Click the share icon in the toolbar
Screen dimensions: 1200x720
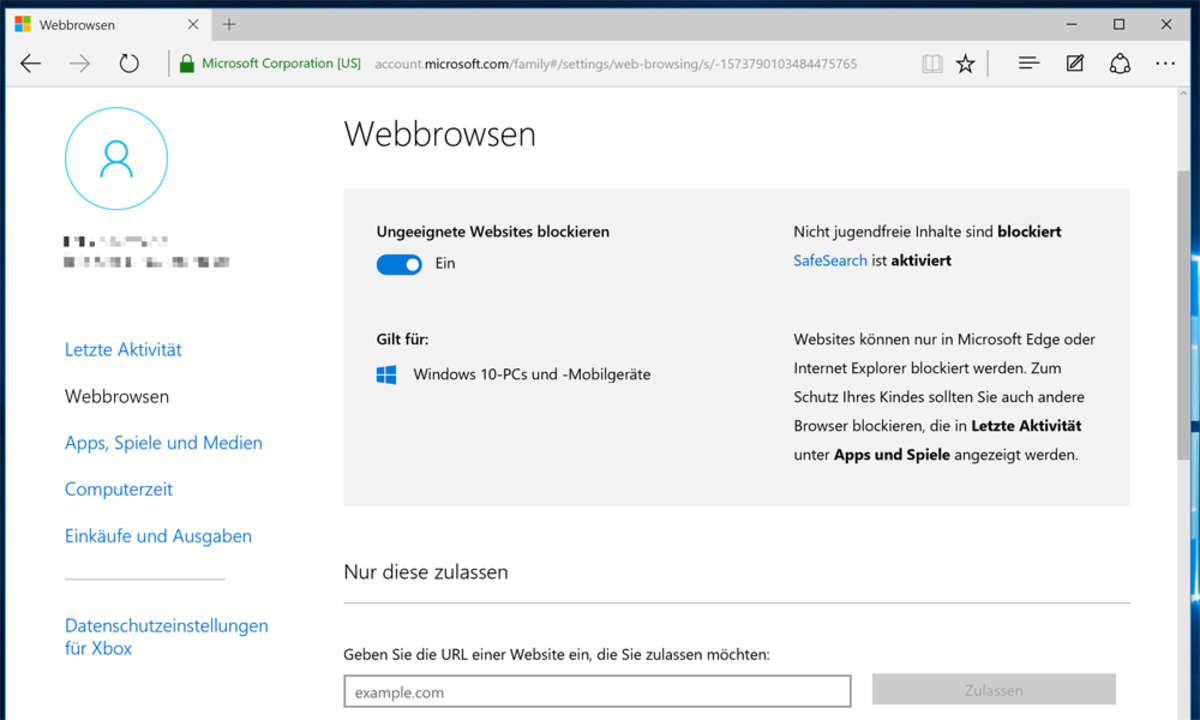pos(1120,64)
